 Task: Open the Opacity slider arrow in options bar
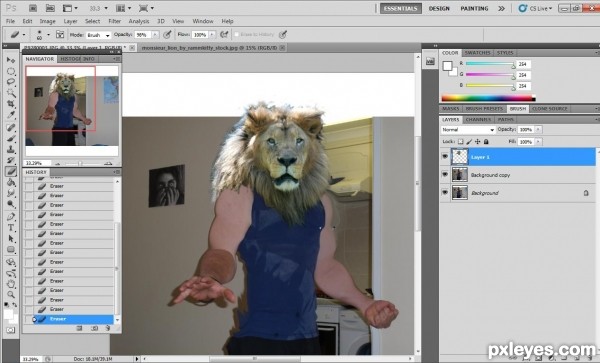pos(155,34)
